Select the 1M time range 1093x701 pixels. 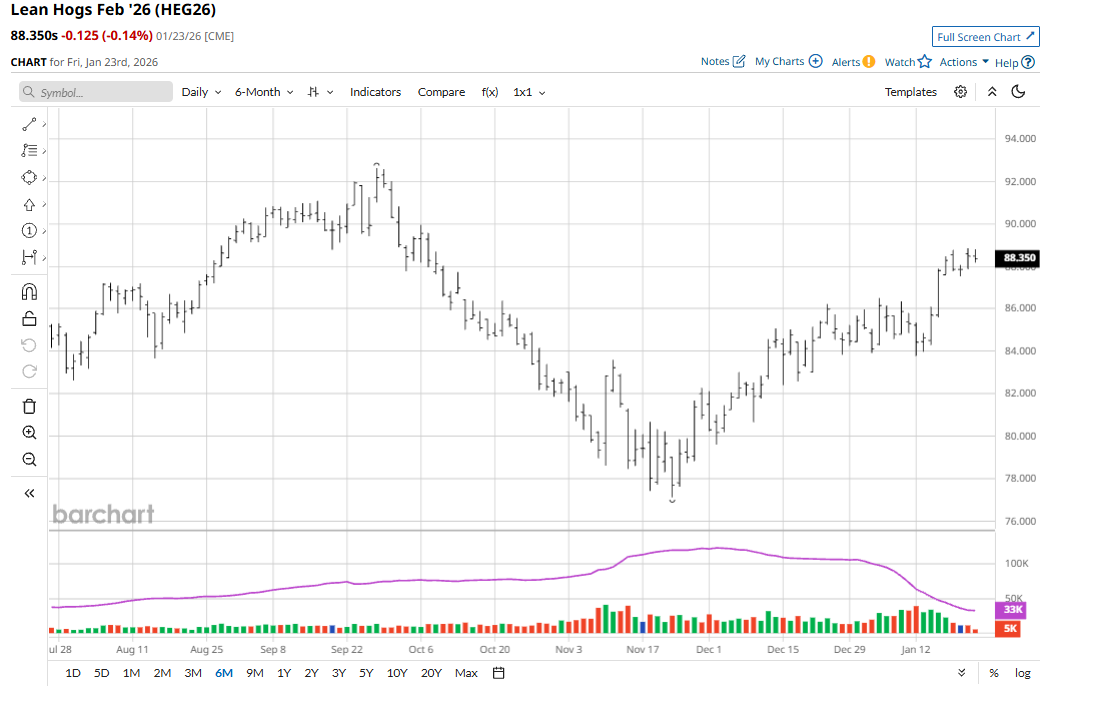(x=132, y=673)
